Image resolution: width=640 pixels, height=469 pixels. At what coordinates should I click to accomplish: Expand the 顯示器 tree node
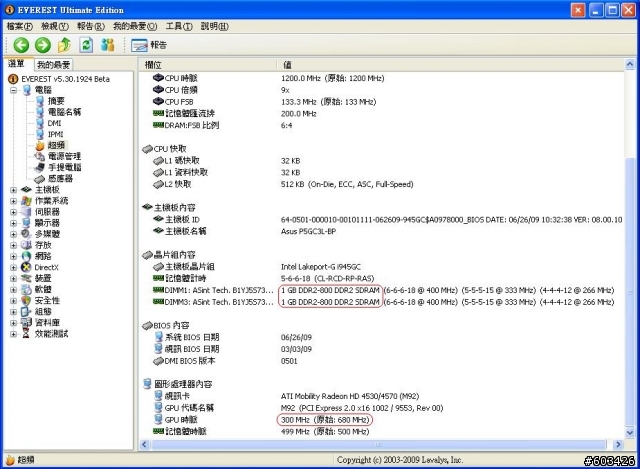(x=13, y=223)
